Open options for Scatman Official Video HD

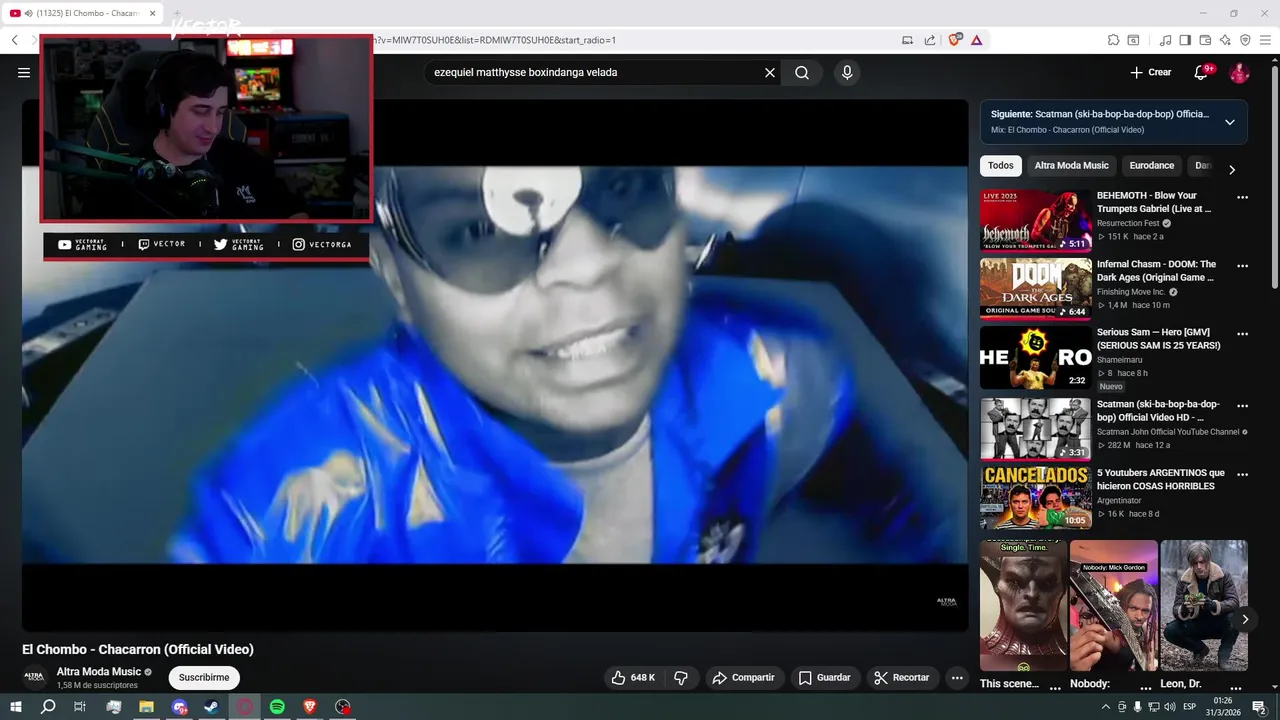(1243, 406)
